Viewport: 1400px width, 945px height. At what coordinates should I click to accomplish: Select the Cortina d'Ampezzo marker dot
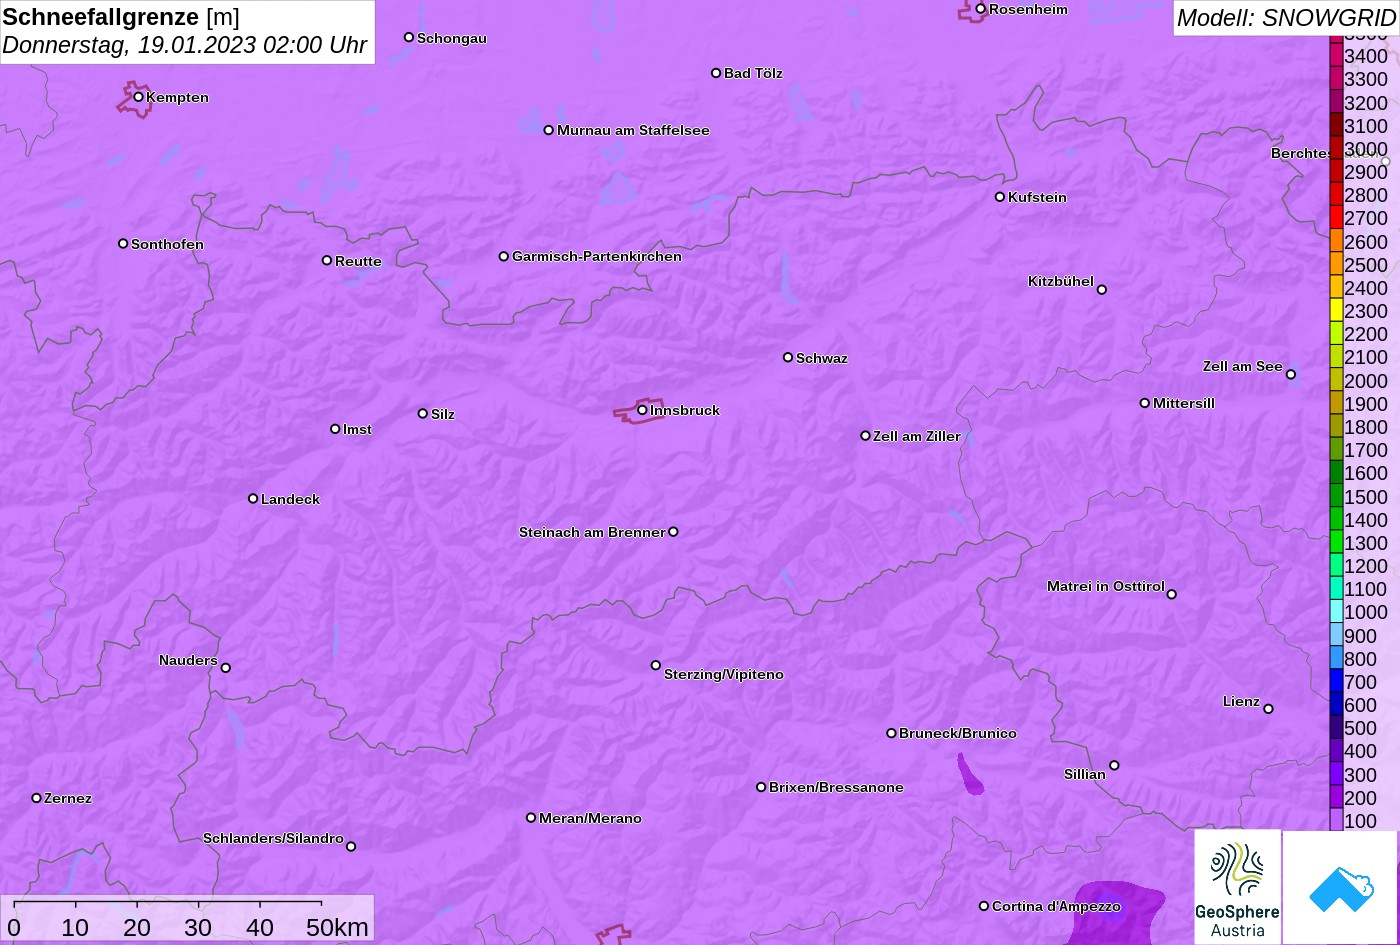point(984,906)
